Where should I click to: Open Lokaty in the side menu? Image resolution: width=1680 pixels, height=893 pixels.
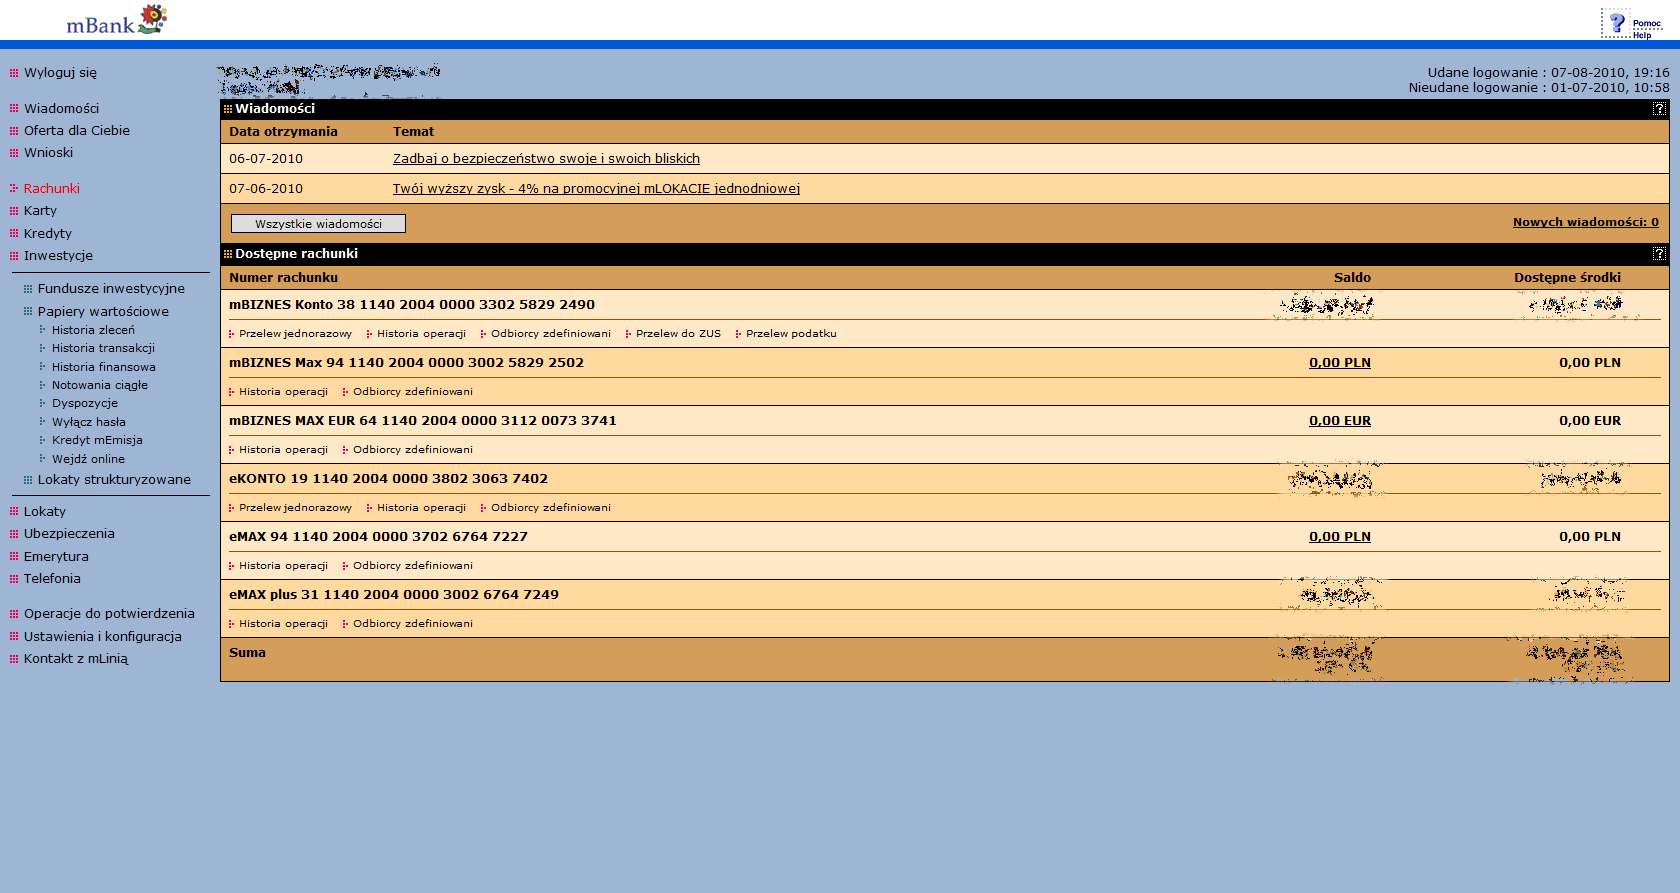point(45,512)
